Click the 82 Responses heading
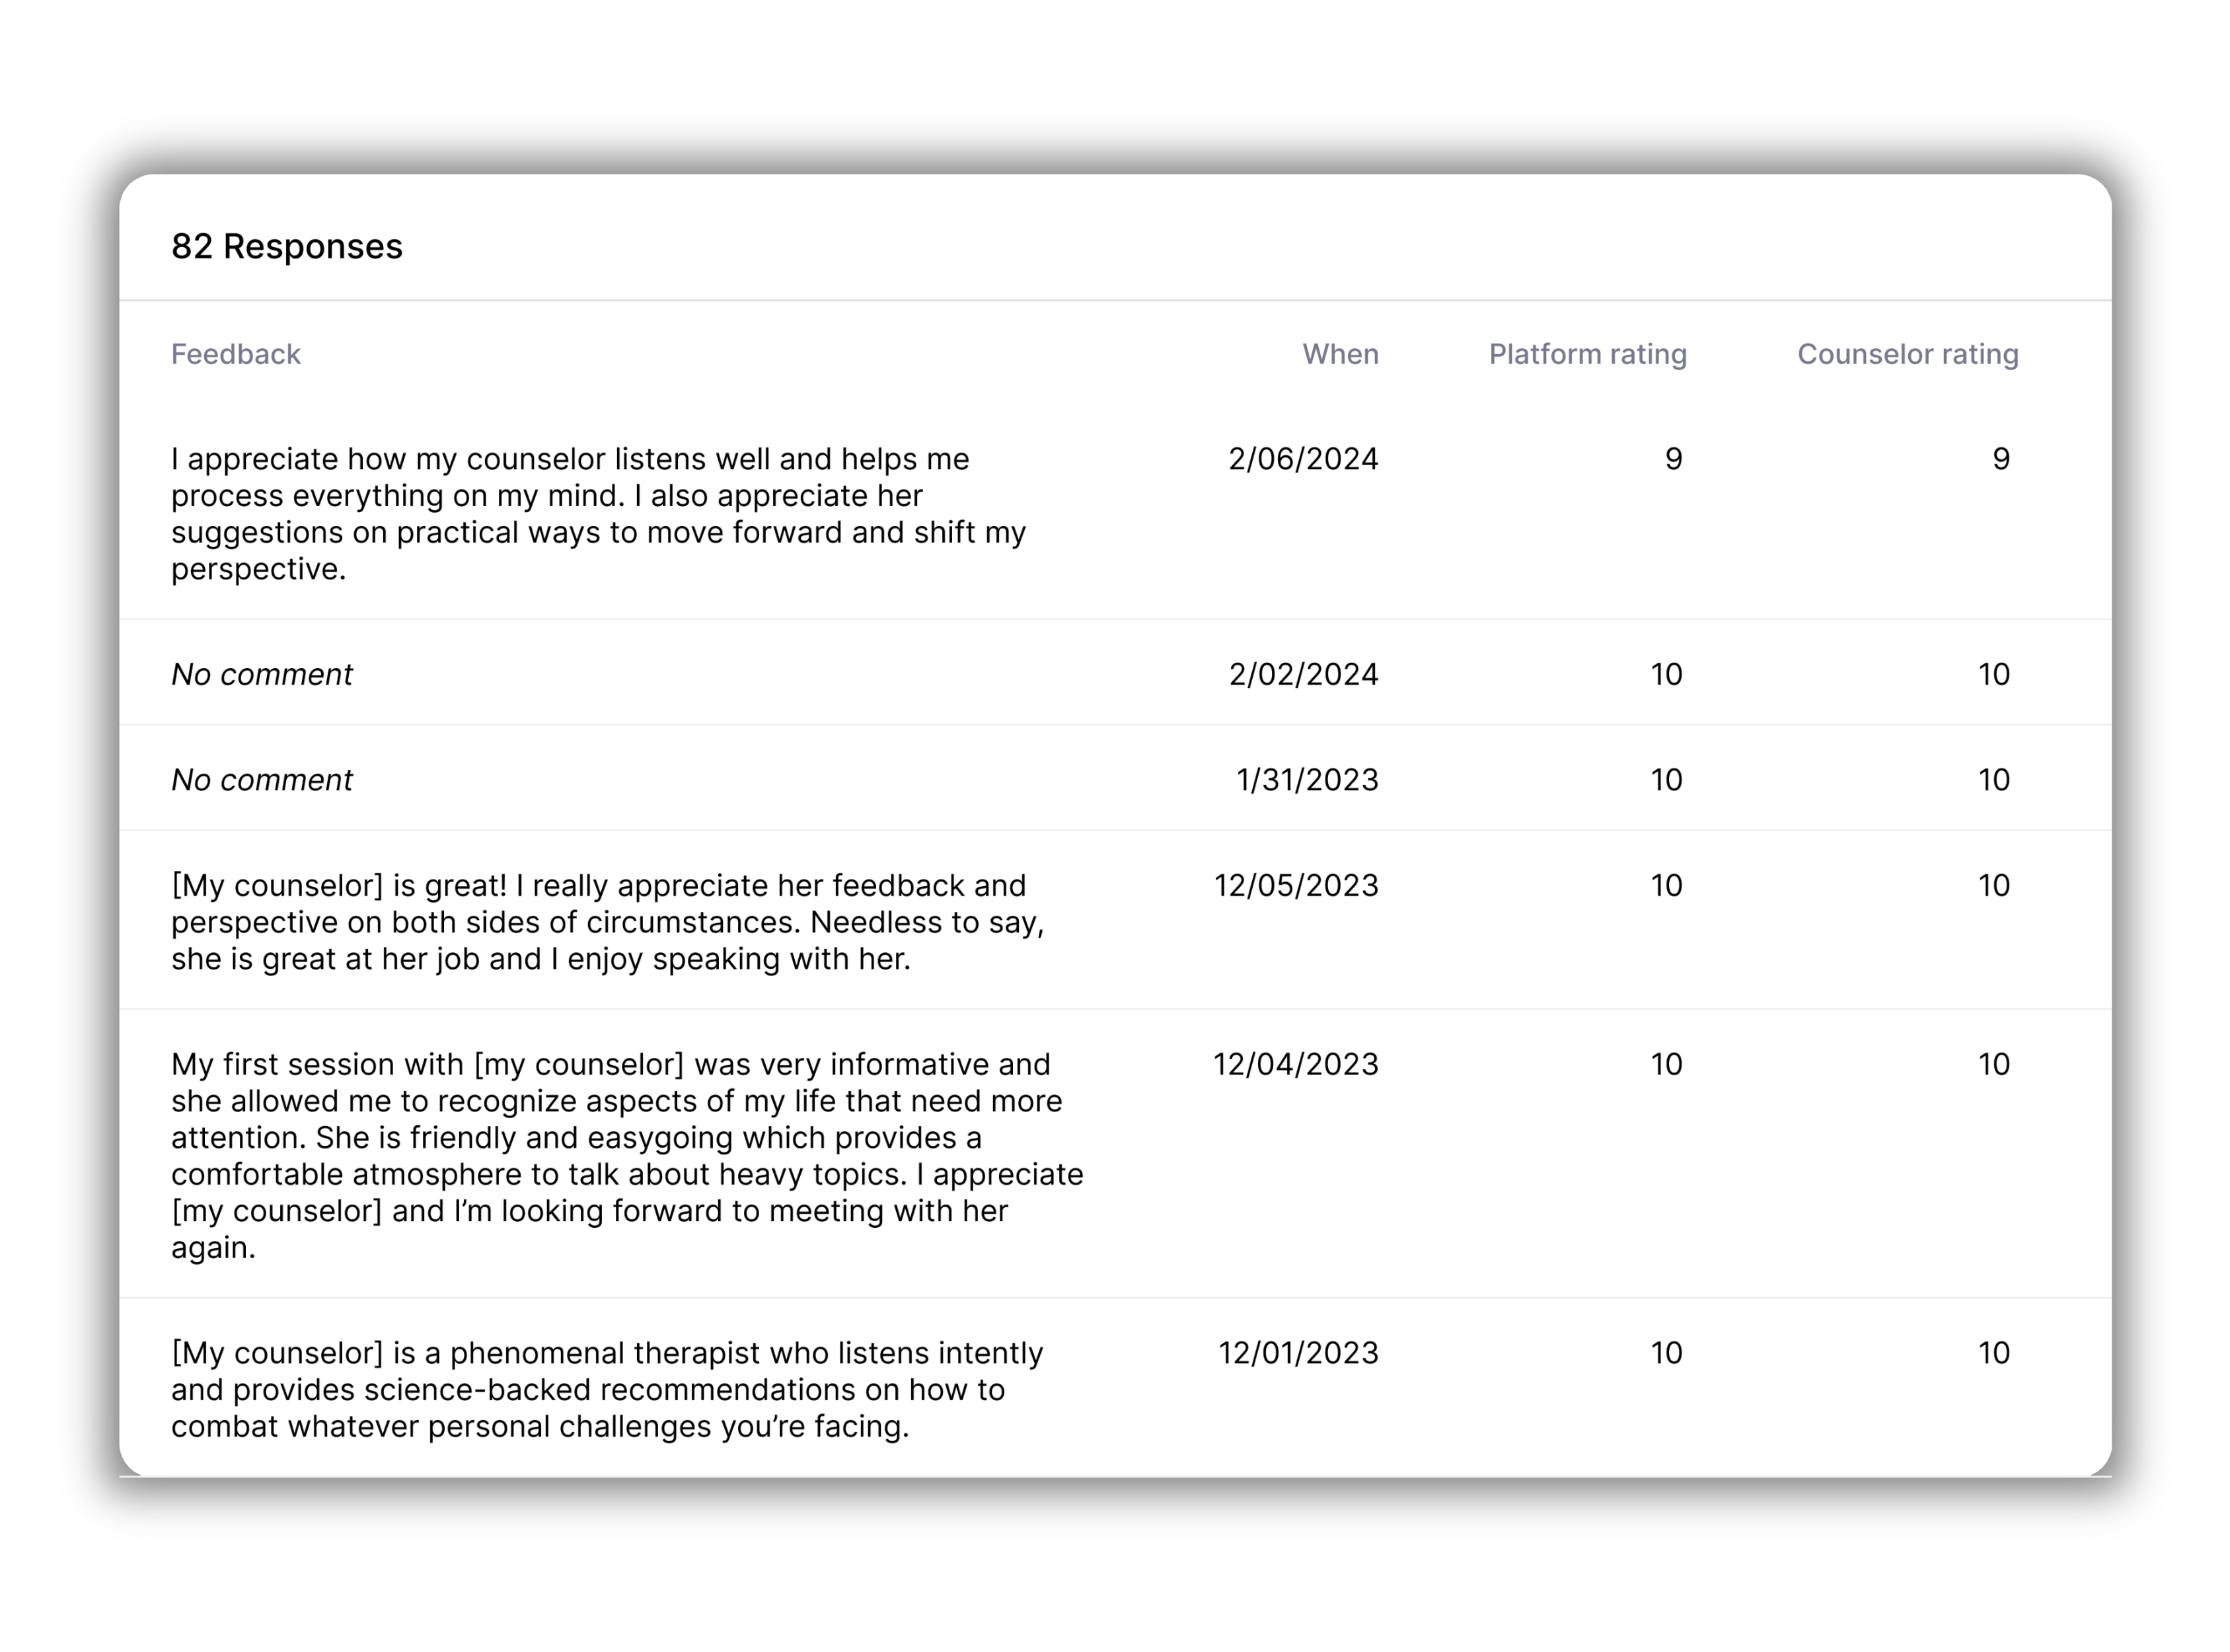 (286, 246)
